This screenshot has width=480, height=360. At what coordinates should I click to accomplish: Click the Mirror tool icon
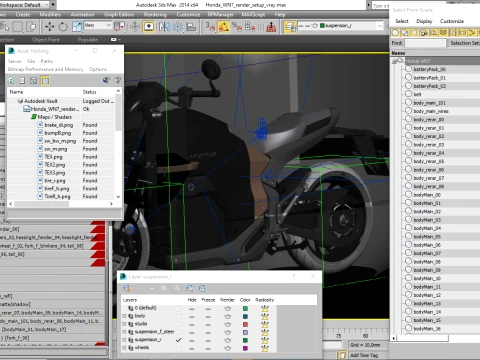pyautogui.click(x=164, y=26)
